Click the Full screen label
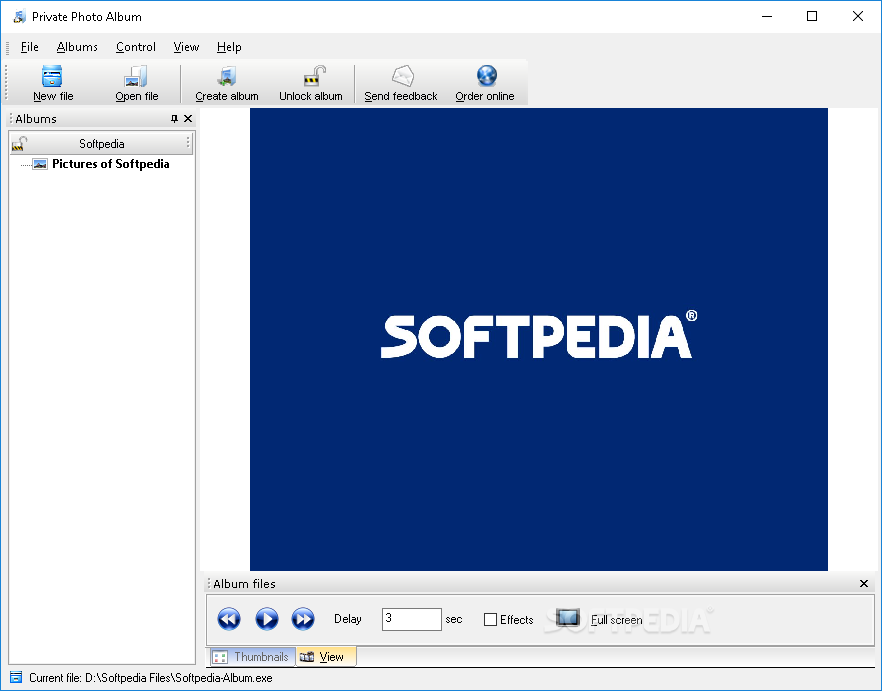 point(616,620)
